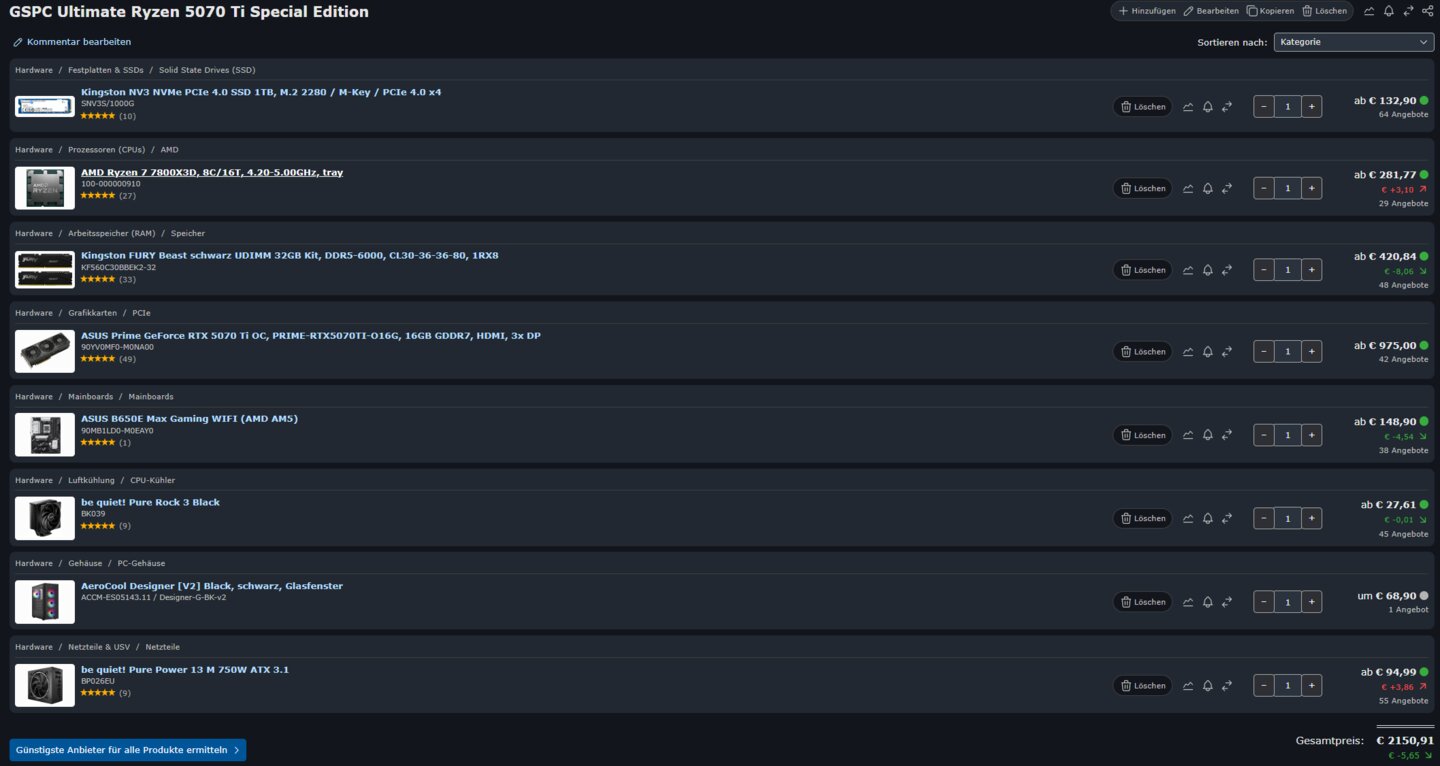Screen dimensions: 1440x766
Task: Open Kingston FURY Beast RAM product thumbnail
Action: coord(45,269)
